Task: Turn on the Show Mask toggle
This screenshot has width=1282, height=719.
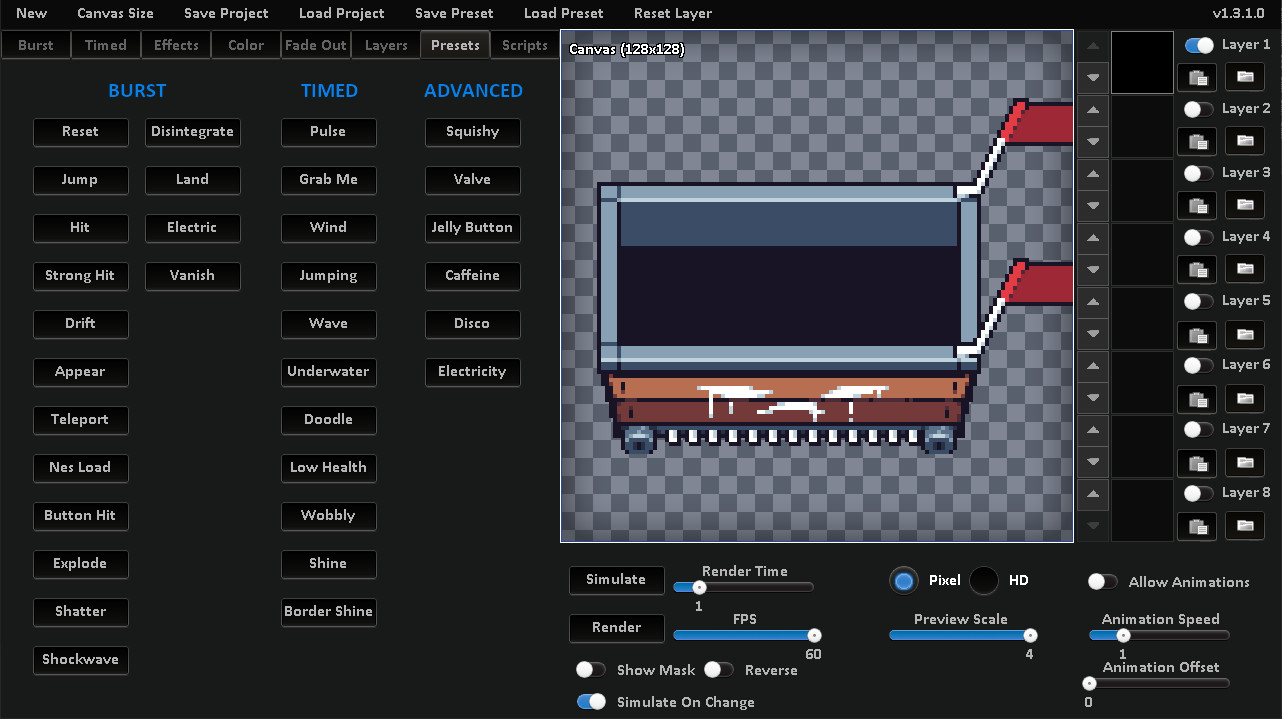Action: coord(590,669)
